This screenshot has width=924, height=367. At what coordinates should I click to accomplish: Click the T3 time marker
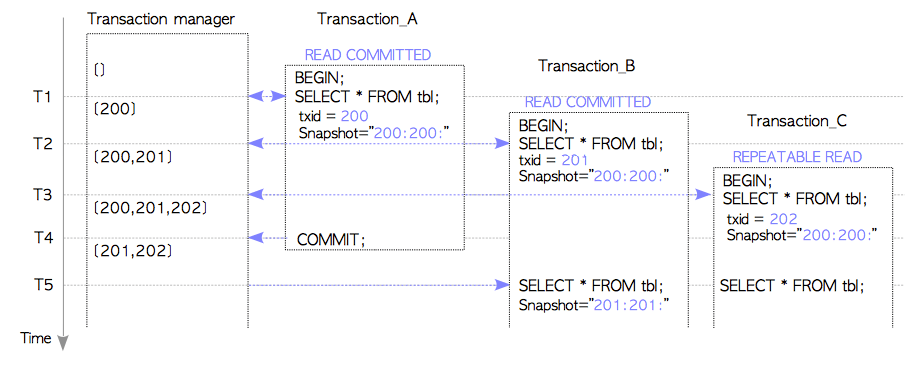(43, 194)
